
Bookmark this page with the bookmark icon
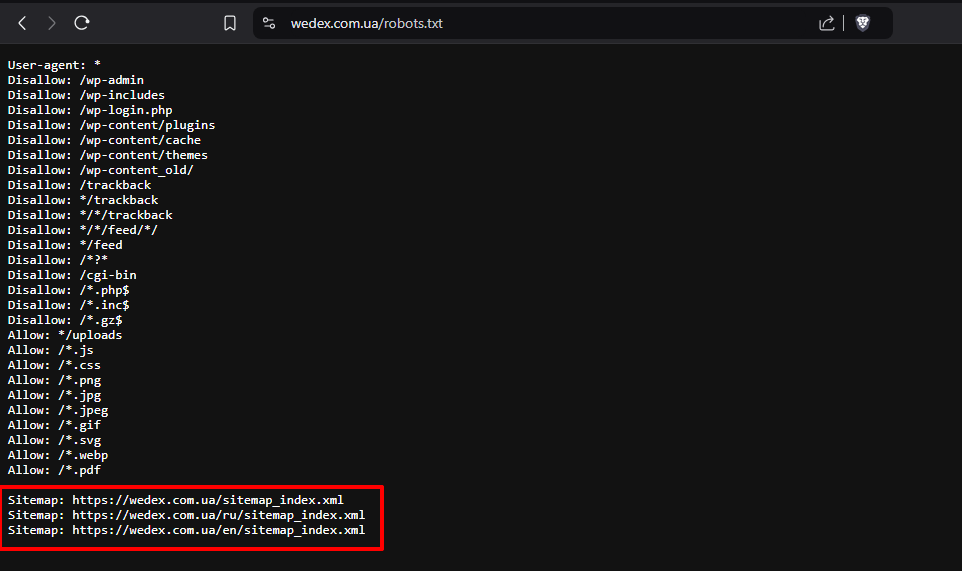click(x=230, y=23)
